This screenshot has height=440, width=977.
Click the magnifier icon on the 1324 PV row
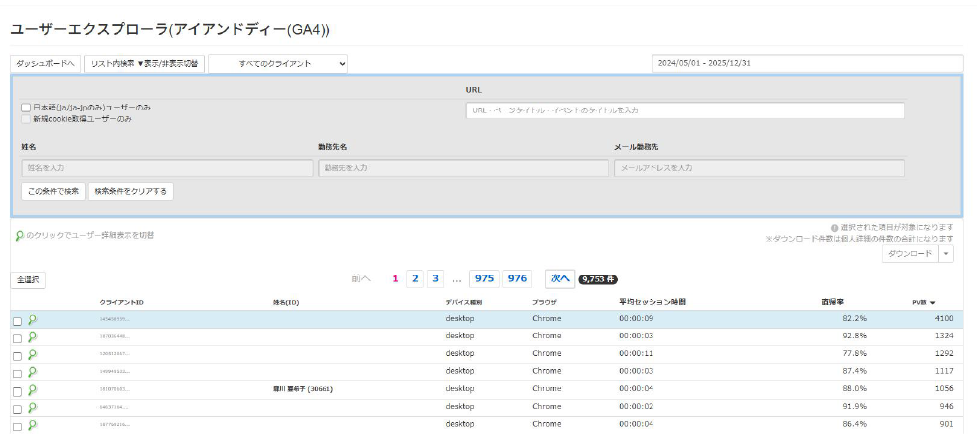(33, 337)
